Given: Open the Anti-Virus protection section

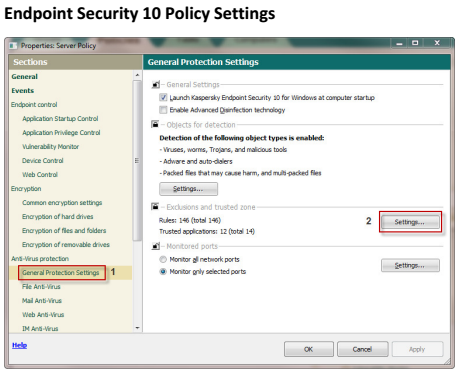Looking at the screenshot, I should pyautogui.click(x=40, y=259).
